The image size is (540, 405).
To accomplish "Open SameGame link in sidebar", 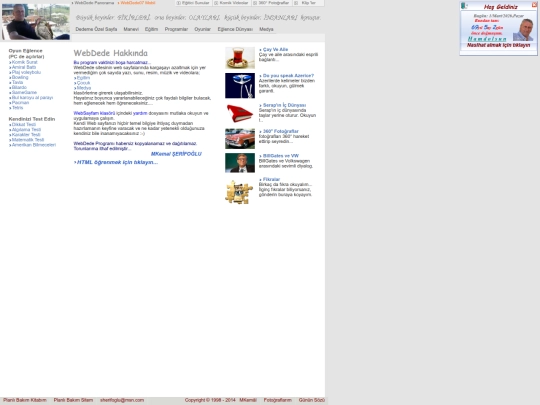I will (24, 93).
